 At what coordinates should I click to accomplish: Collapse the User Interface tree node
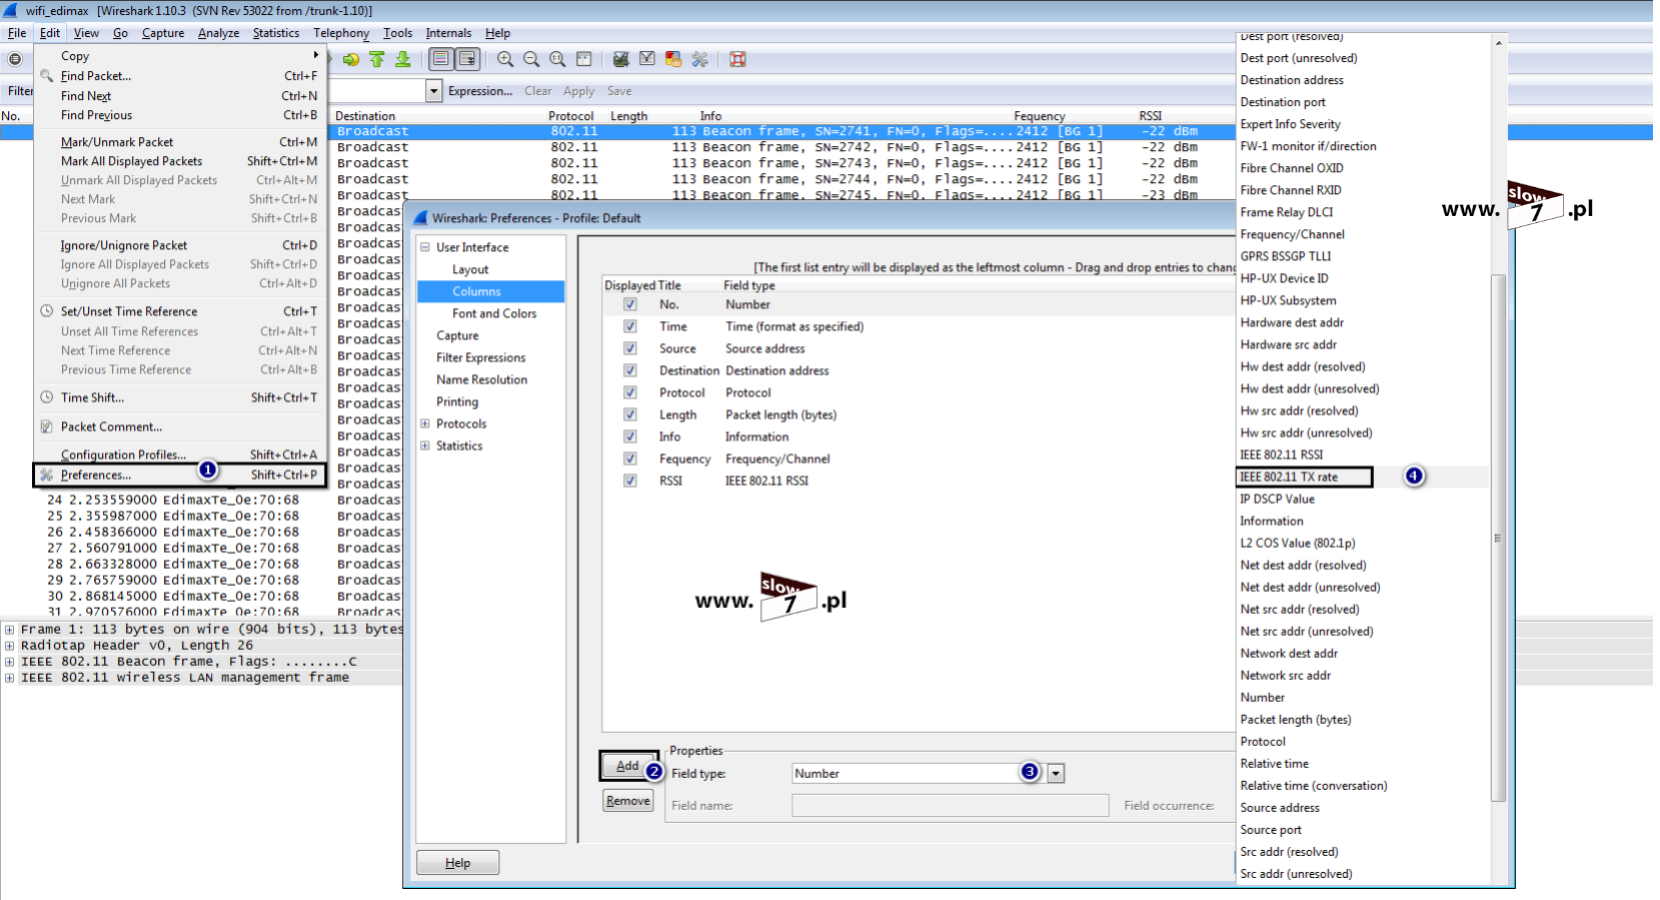pyautogui.click(x=425, y=247)
